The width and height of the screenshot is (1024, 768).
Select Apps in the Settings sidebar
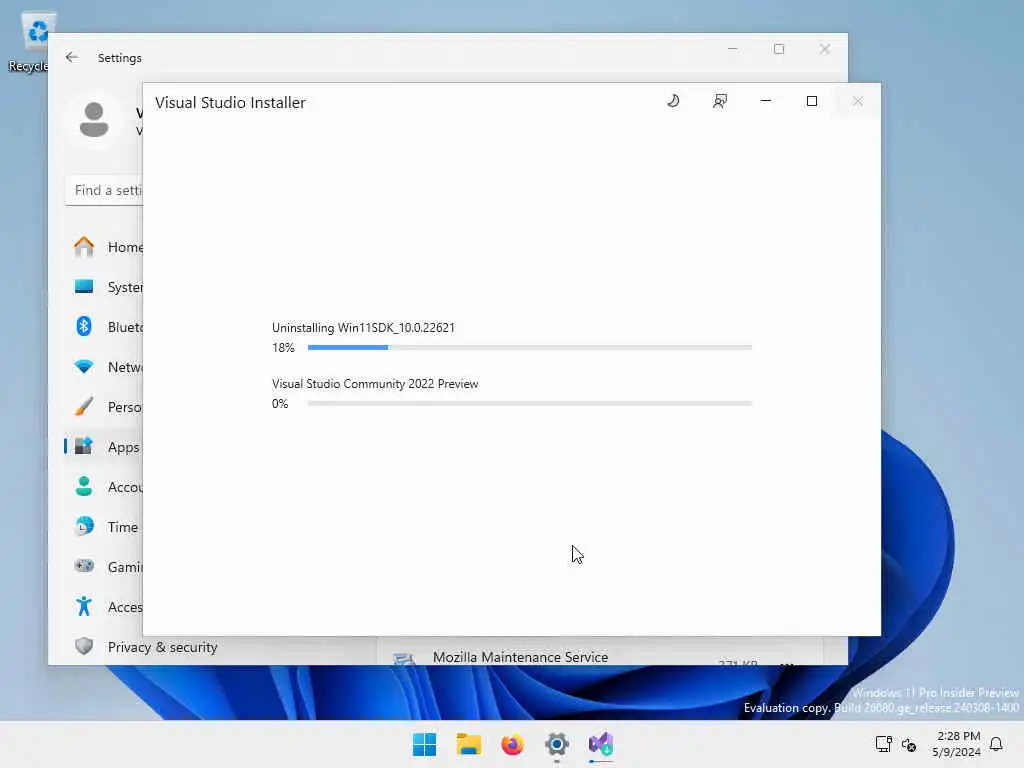click(104, 447)
